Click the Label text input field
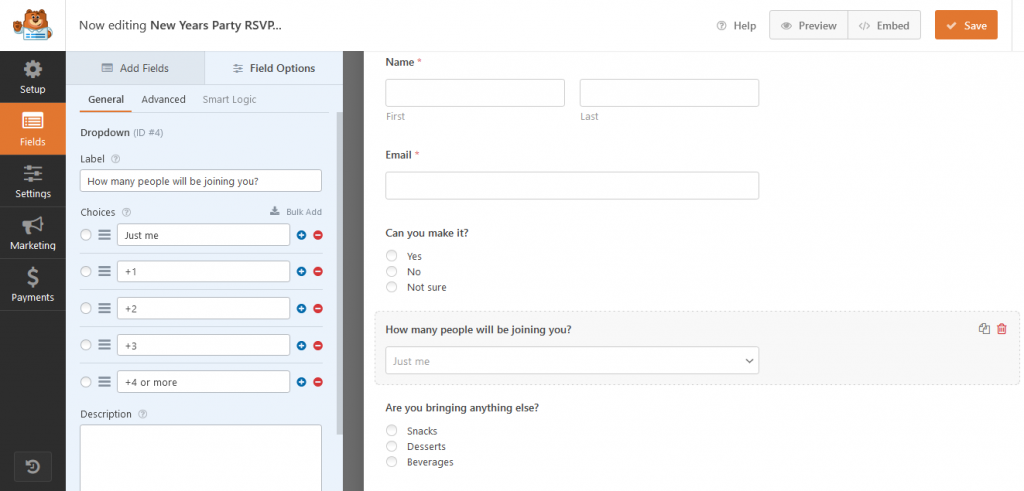 [x=200, y=181]
